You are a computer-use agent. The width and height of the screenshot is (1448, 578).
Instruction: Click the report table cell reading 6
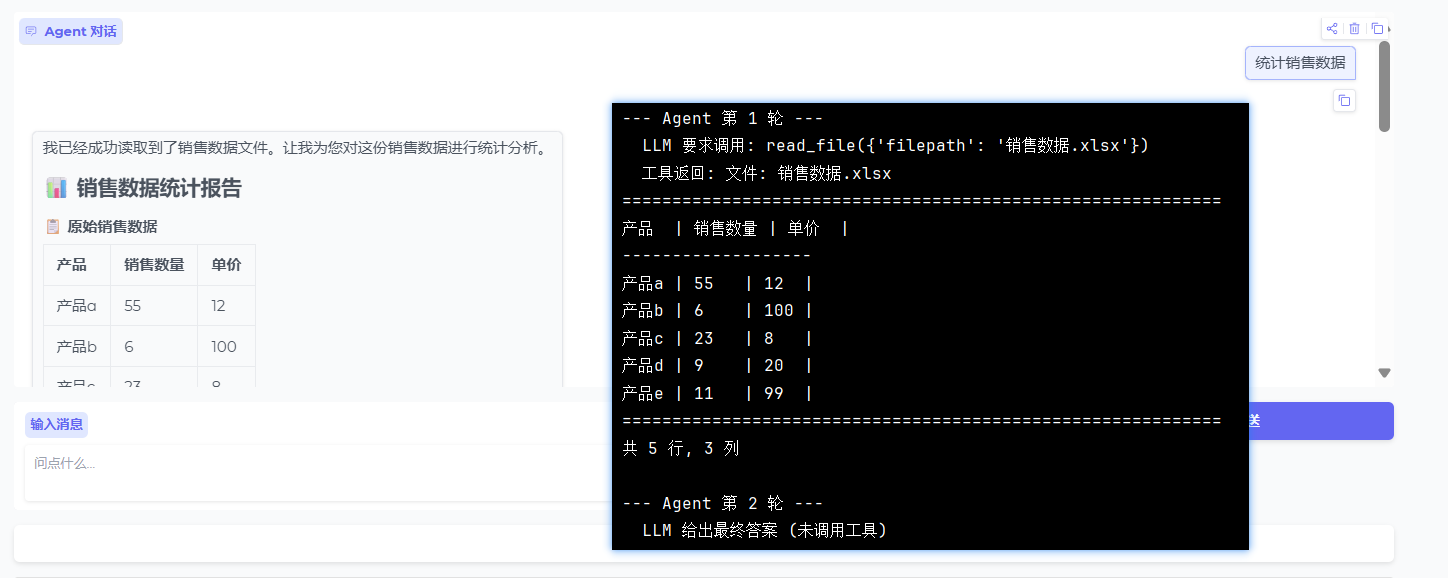point(154,347)
